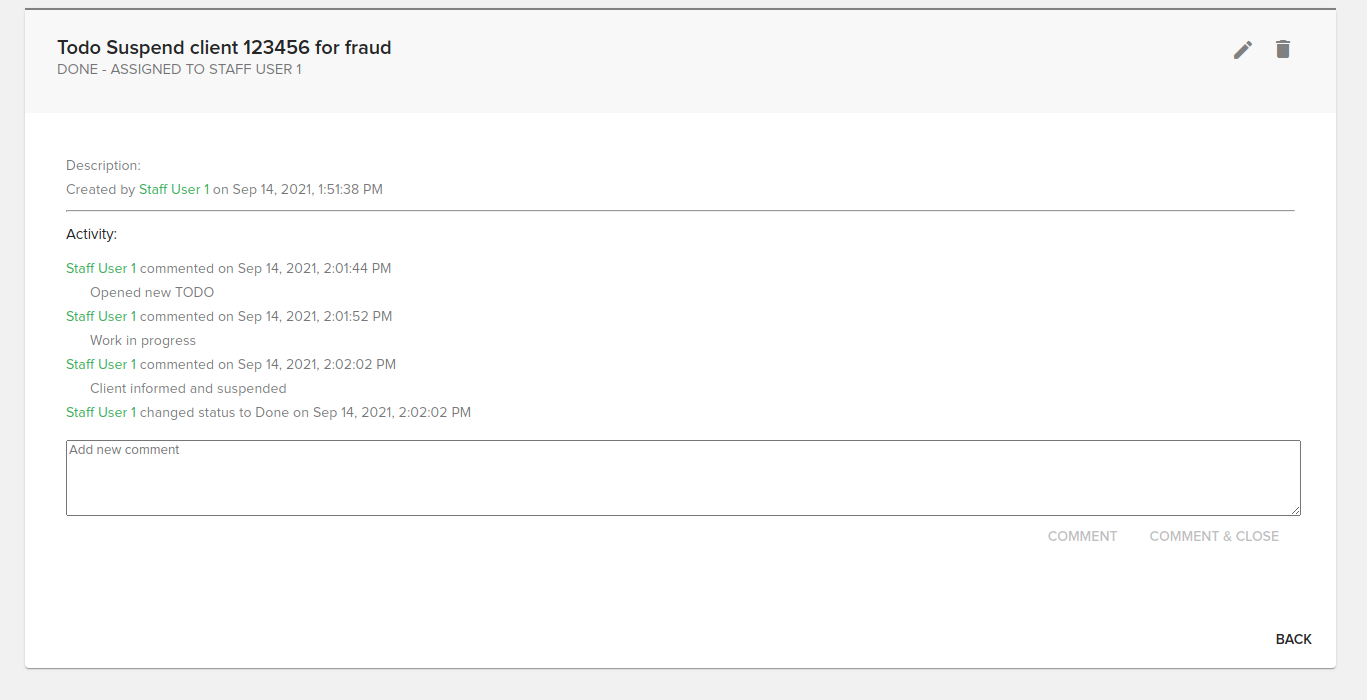1367x700 pixels.
Task: Click the 'Opened new TODO' comment text
Action: click(x=152, y=292)
